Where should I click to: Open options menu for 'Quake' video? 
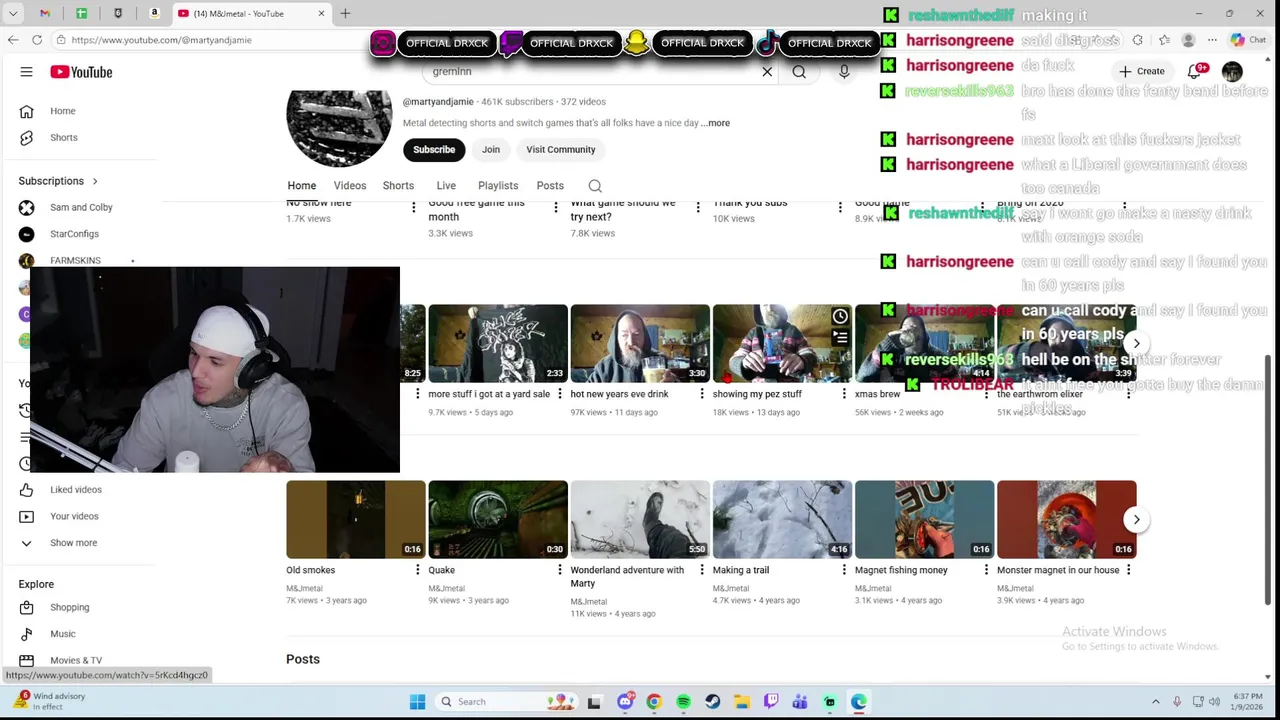[559, 570]
